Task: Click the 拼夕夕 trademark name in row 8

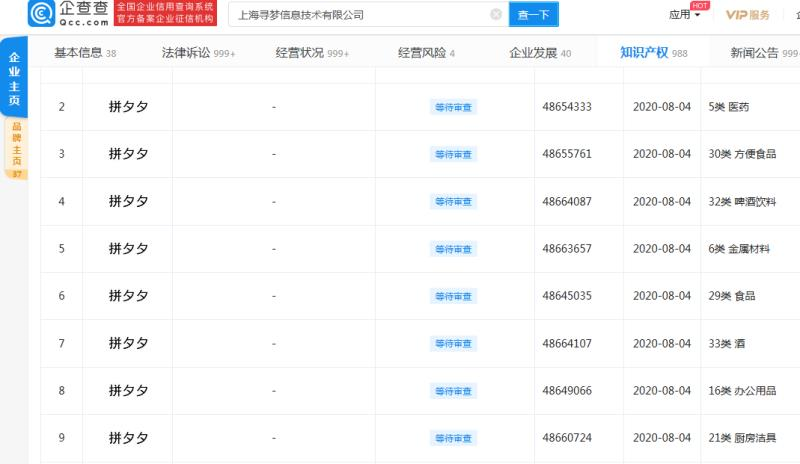Action: (128, 390)
